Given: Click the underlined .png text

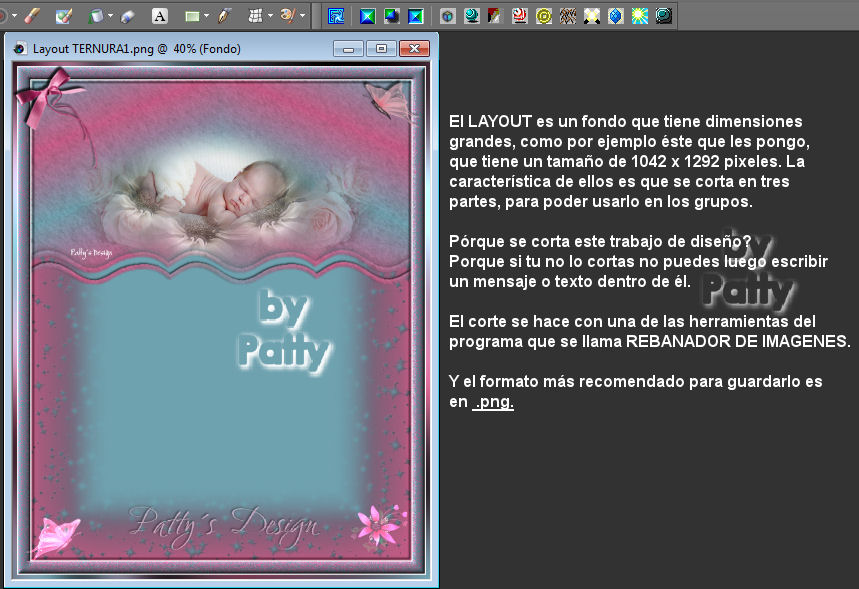Looking at the screenshot, I should tap(493, 402).
